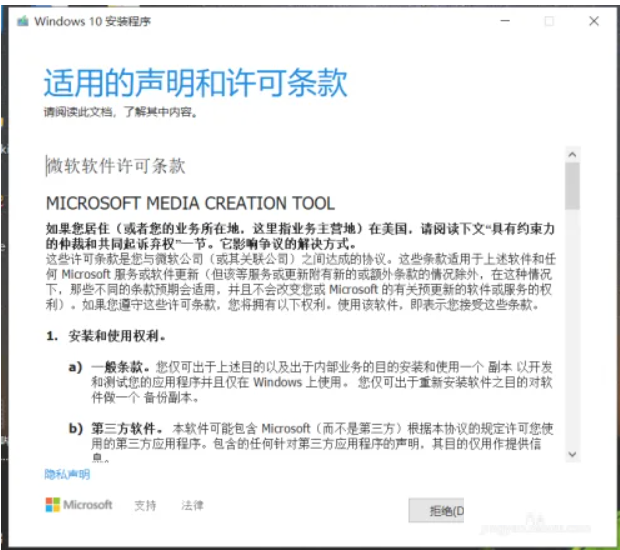Click the scrollbar down arrow
This screenshot has height=550, width=620.
572,454
